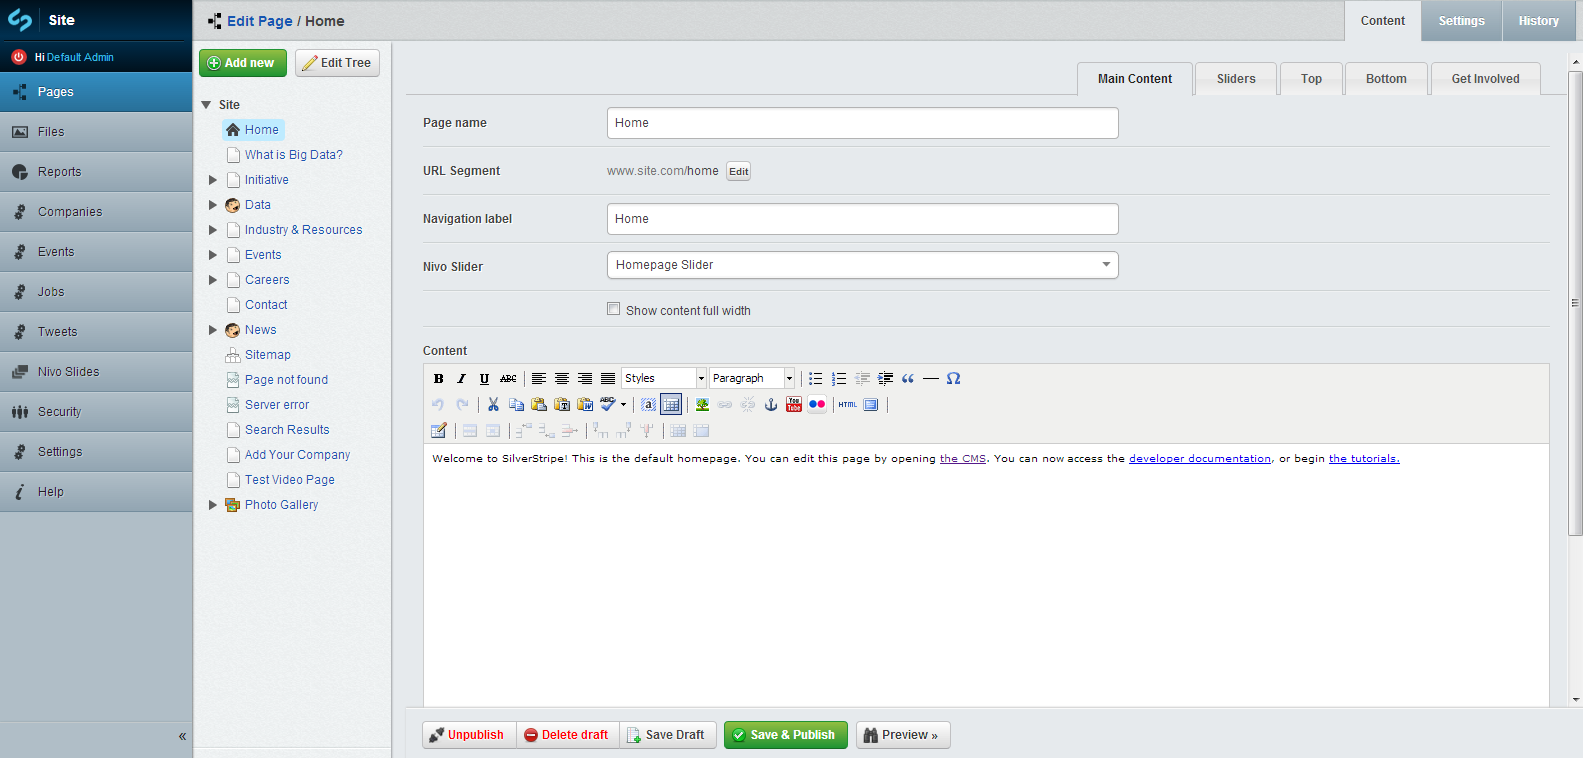
Task: Click the blockquote icon
Action: tap(908, 379)
